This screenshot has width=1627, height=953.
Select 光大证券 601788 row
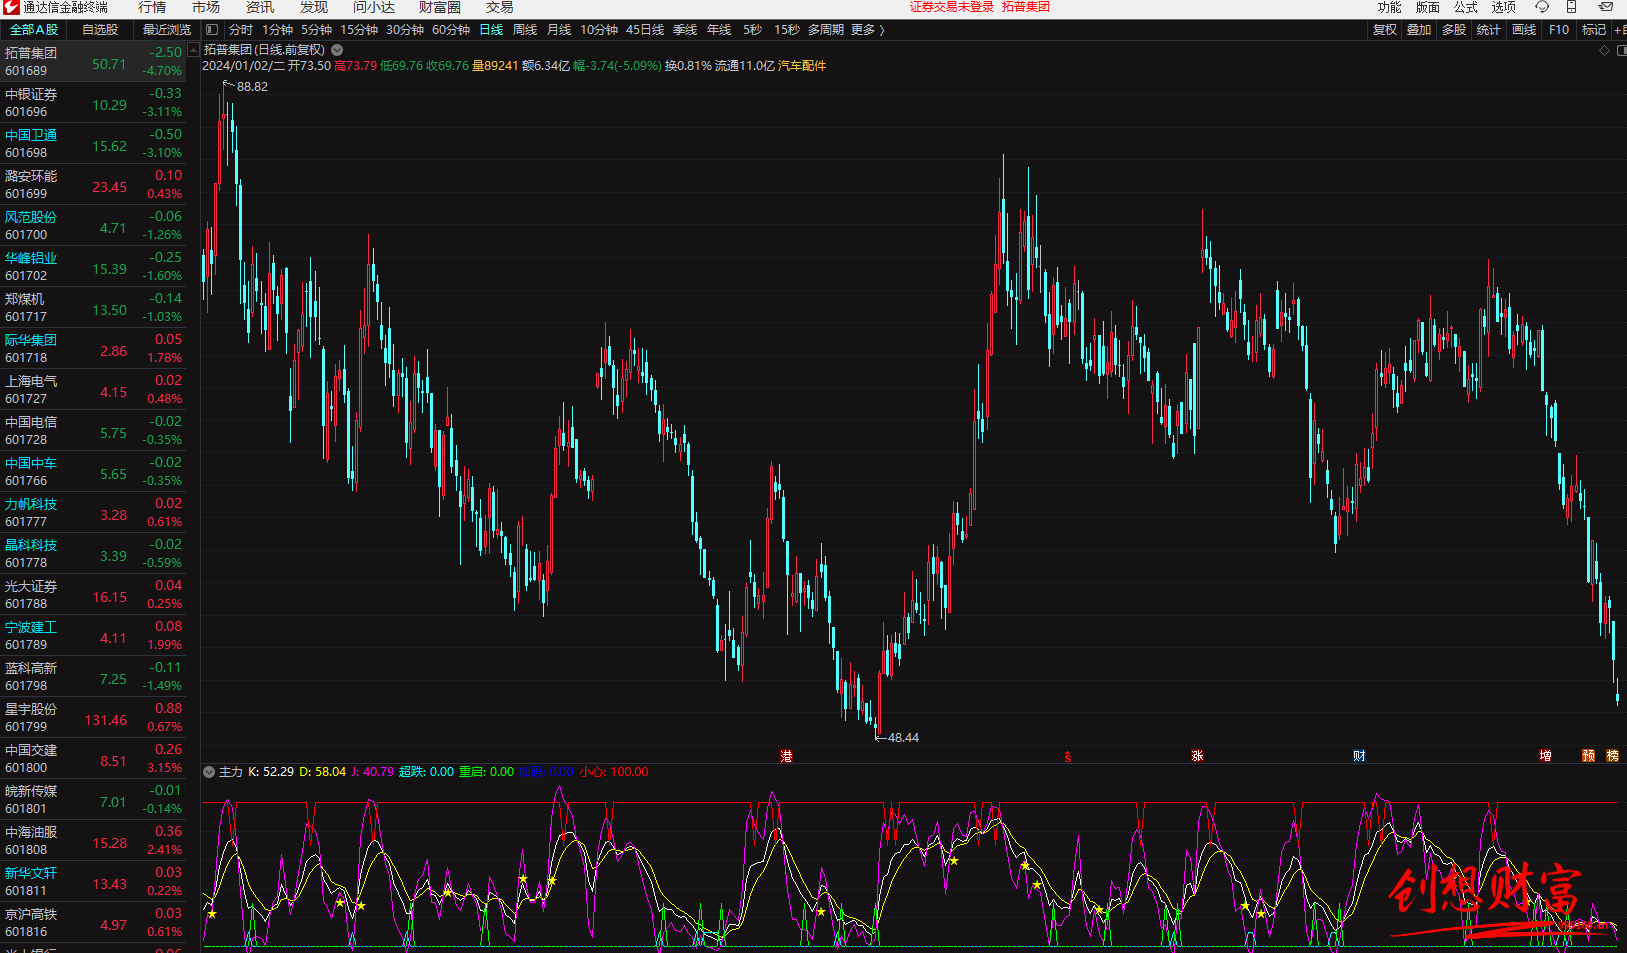pyautogui.click(x=93, y=594)
